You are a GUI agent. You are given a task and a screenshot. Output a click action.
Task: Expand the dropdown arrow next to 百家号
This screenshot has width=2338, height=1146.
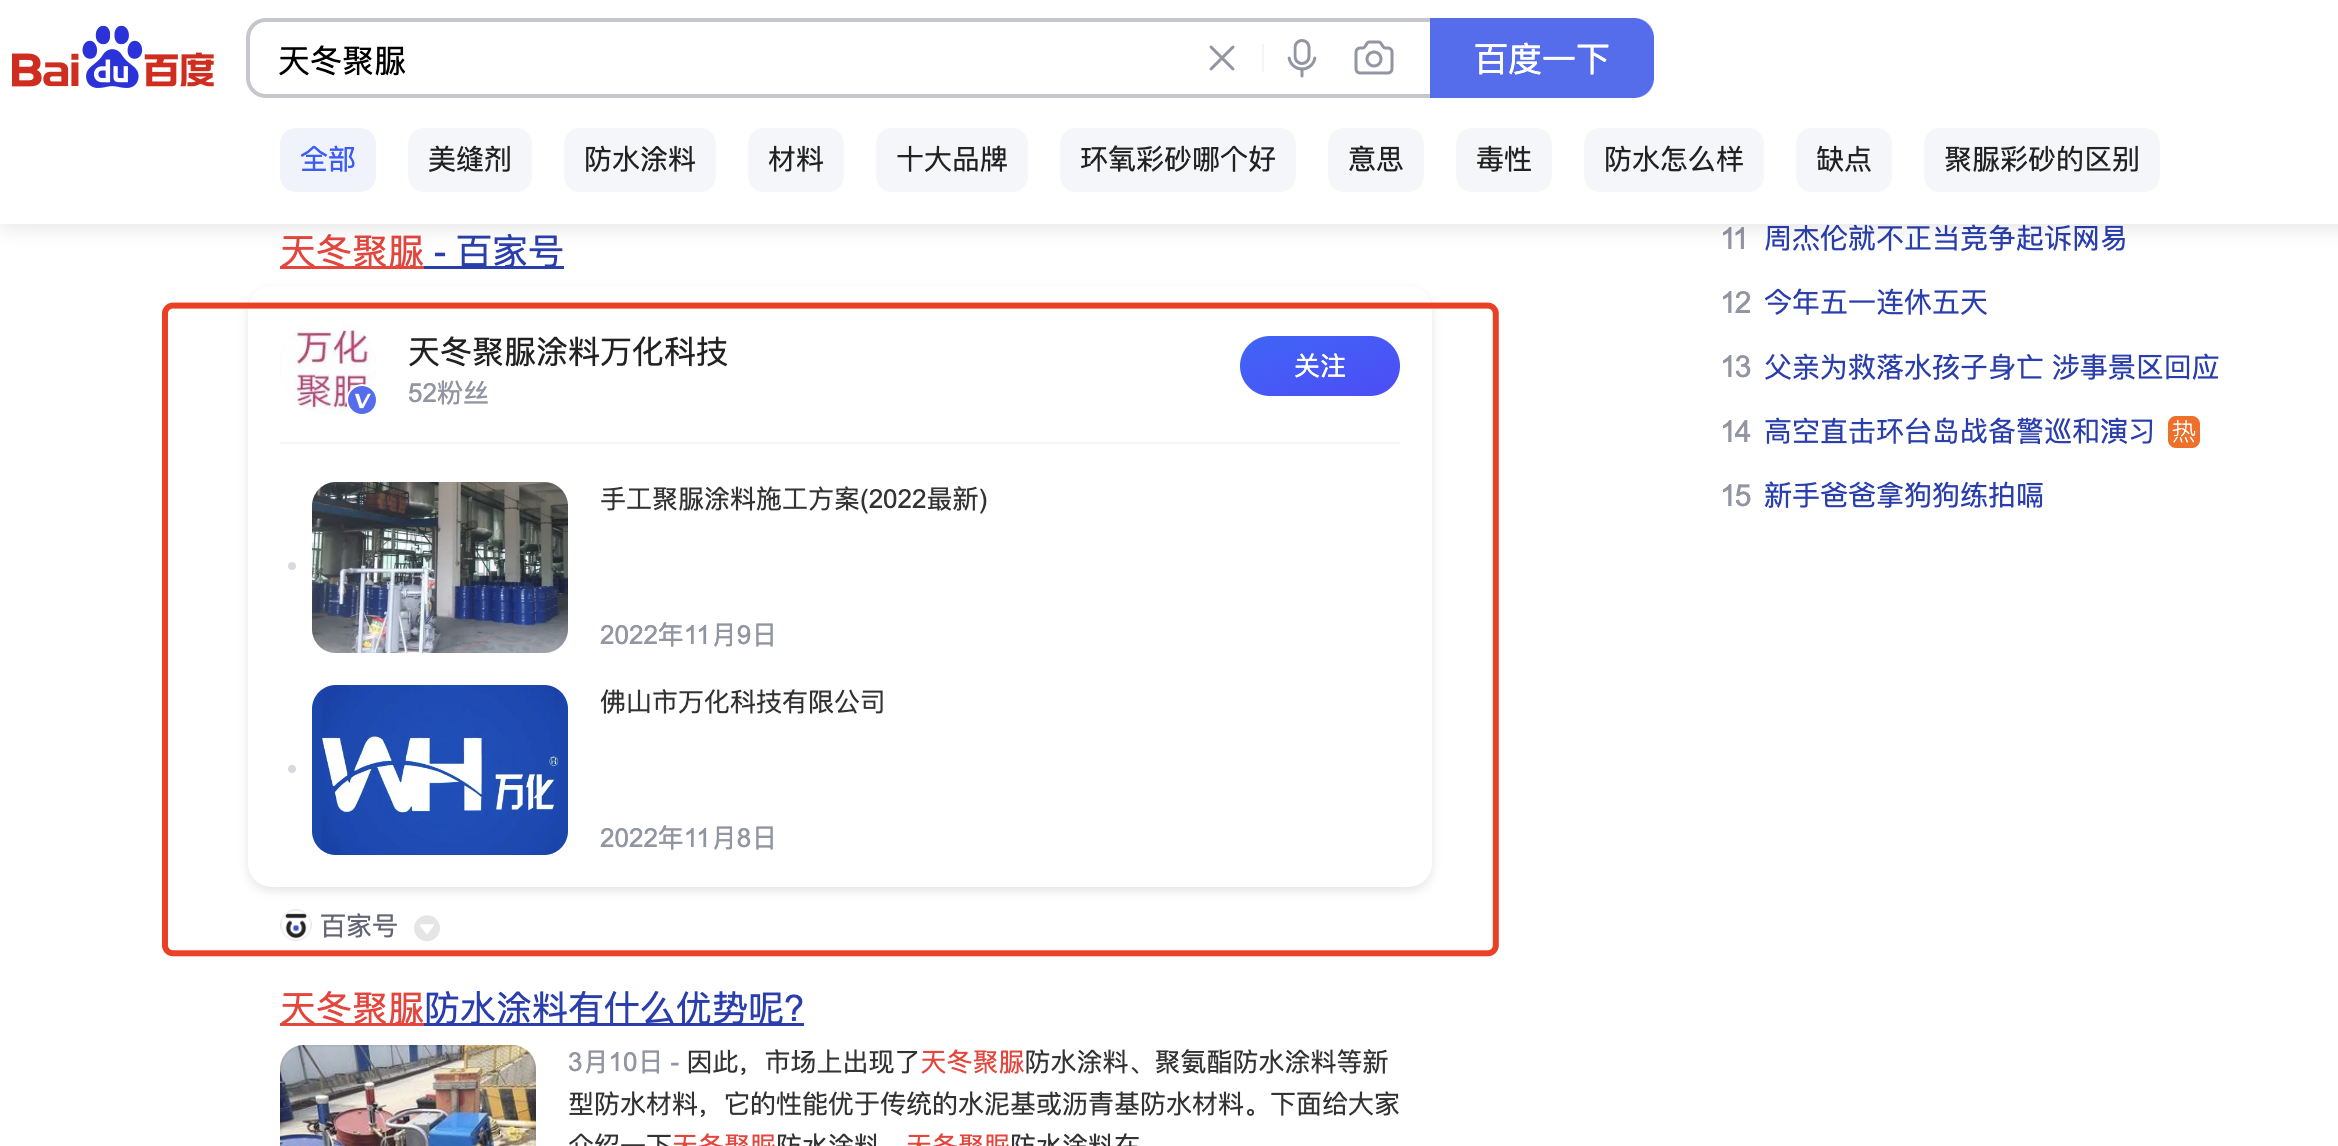click(427, 928)
